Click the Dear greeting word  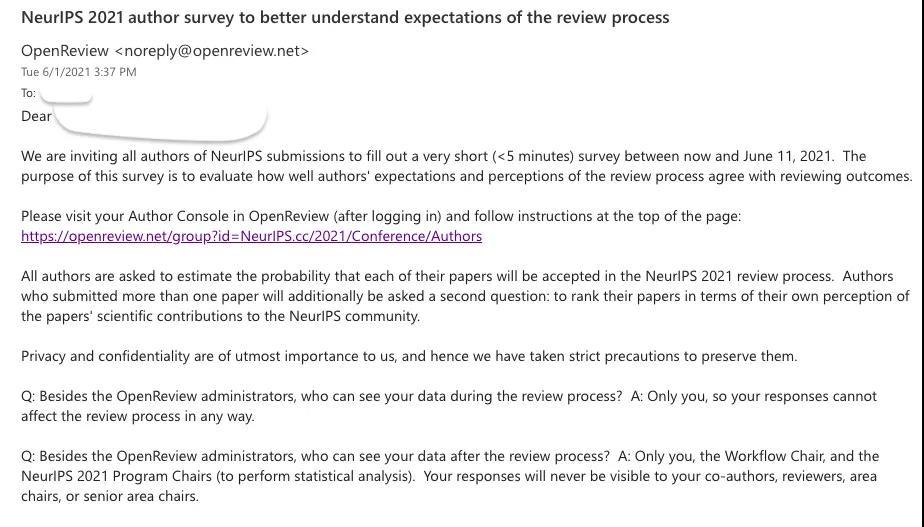(36, 116)
